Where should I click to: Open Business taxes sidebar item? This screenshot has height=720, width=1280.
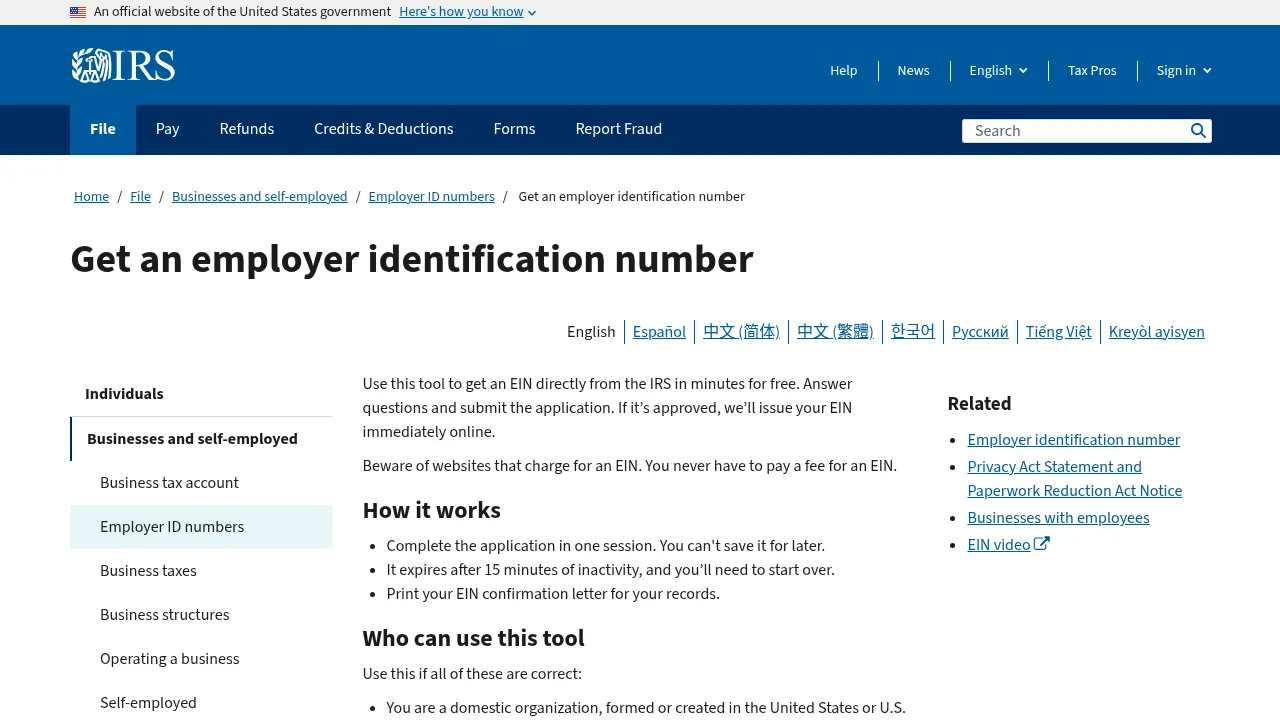tap(201, 571)
